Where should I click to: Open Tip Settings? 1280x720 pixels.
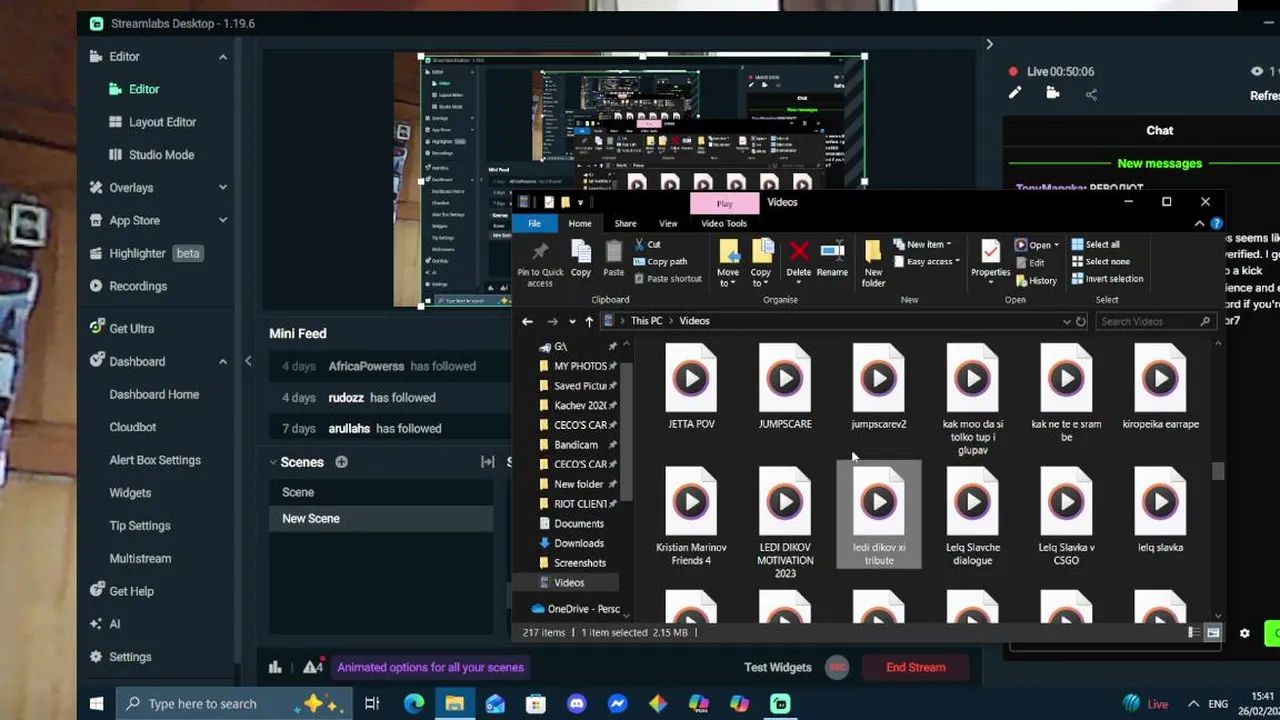click(x=140, y=526)
